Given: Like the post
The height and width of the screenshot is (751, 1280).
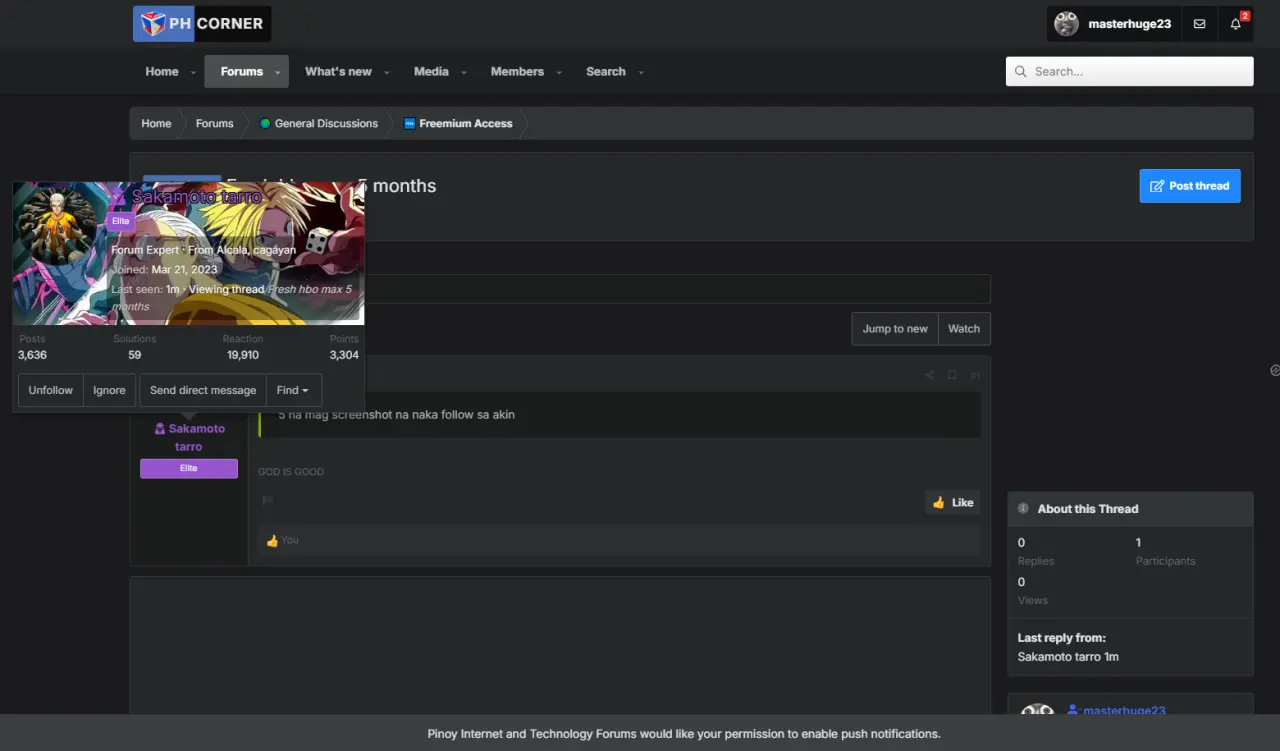Looking at the screenshot, I should point(953,503).
